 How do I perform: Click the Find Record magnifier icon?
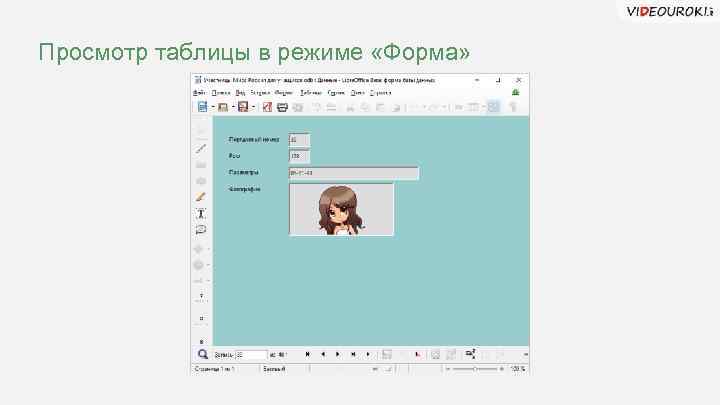coord(202,354)
